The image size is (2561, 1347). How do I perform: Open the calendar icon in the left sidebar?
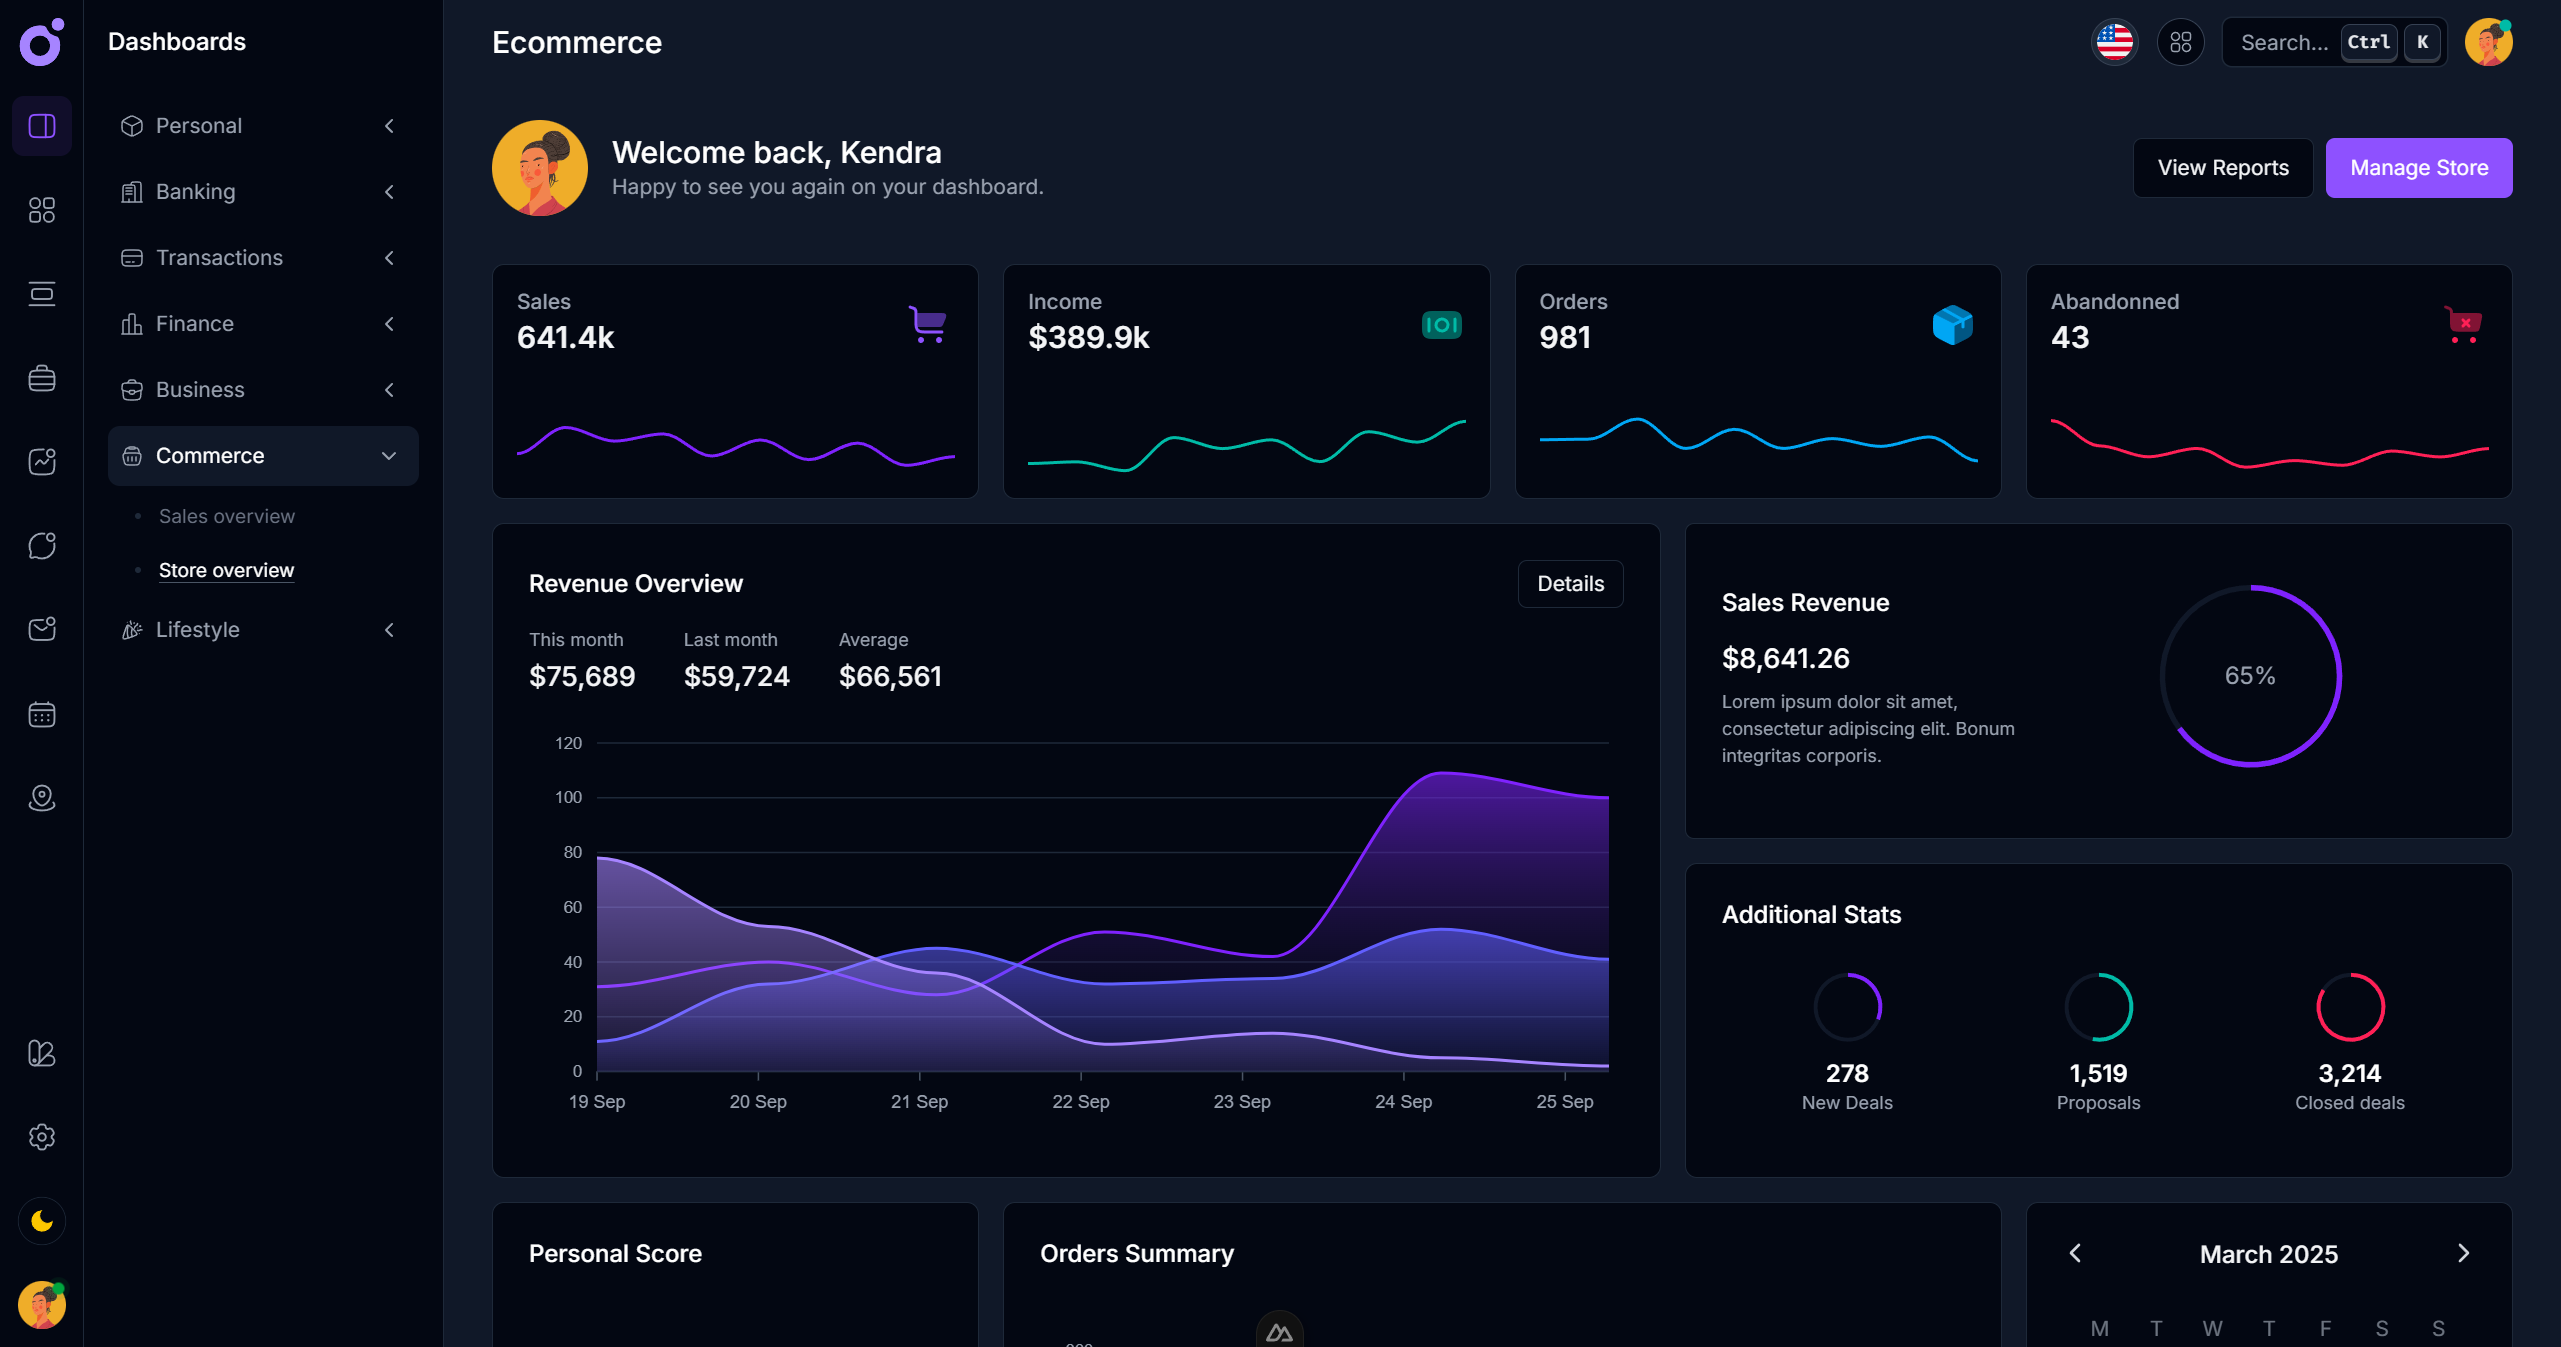(x=42, y=713)
